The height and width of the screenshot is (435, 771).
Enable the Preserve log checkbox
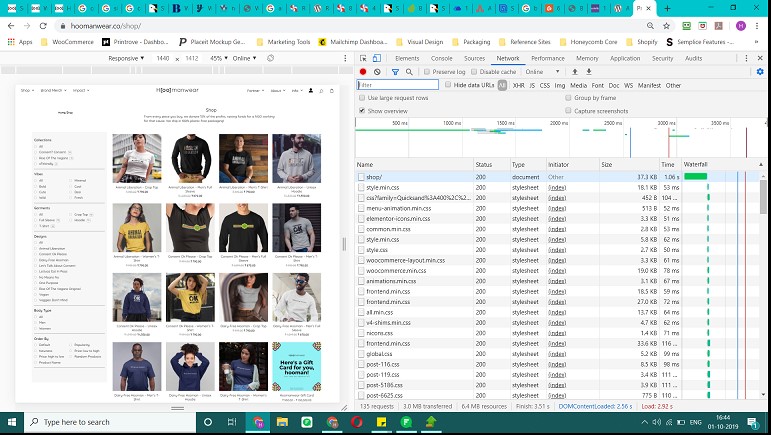pyautogui.click(x=428, y=72)
